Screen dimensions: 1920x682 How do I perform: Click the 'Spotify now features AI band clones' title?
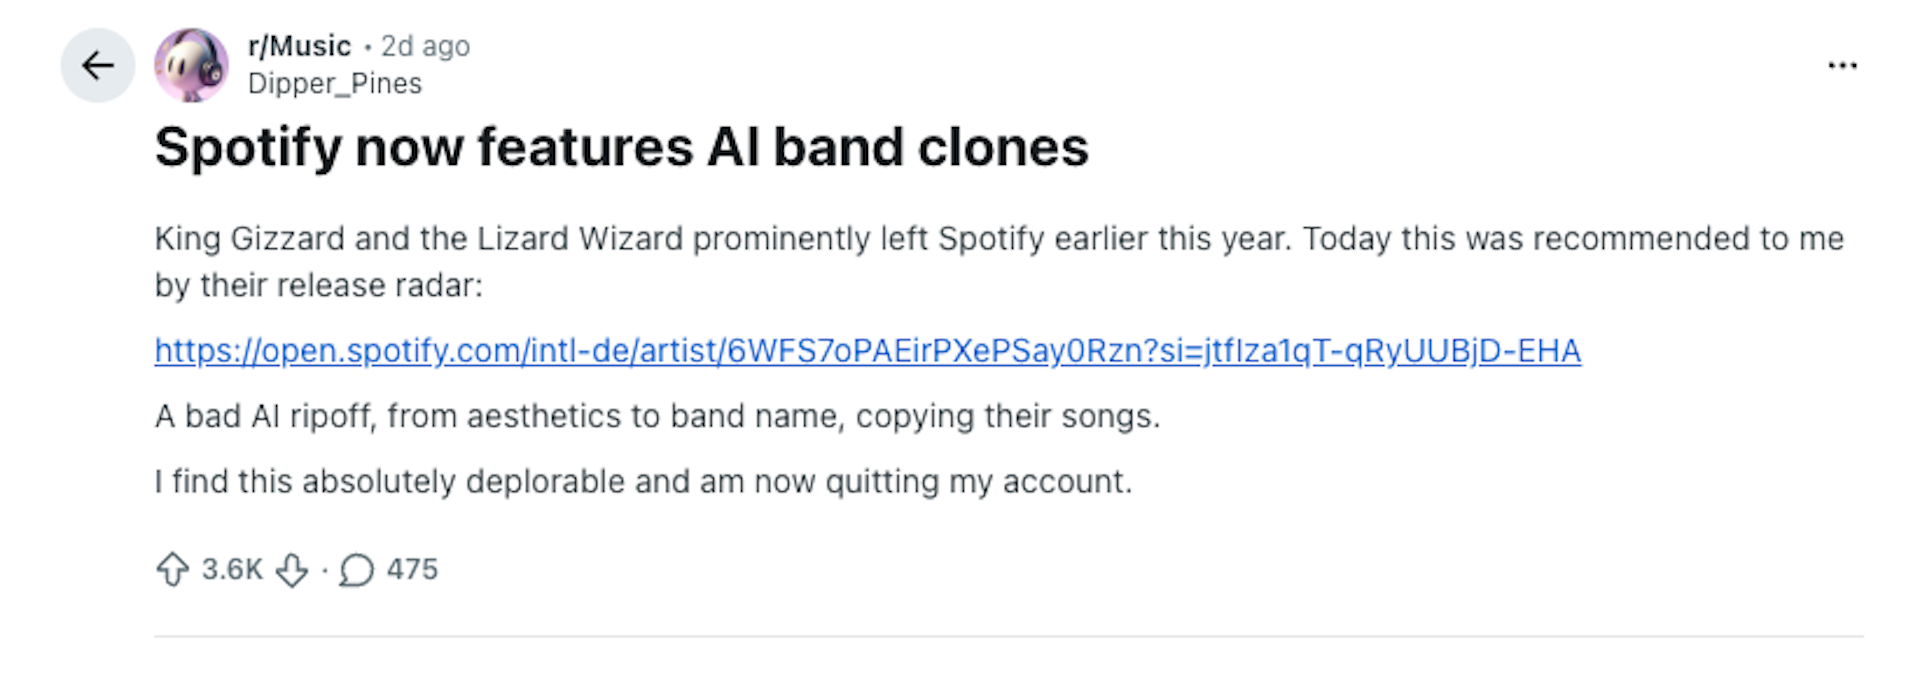tap(621, 148)
